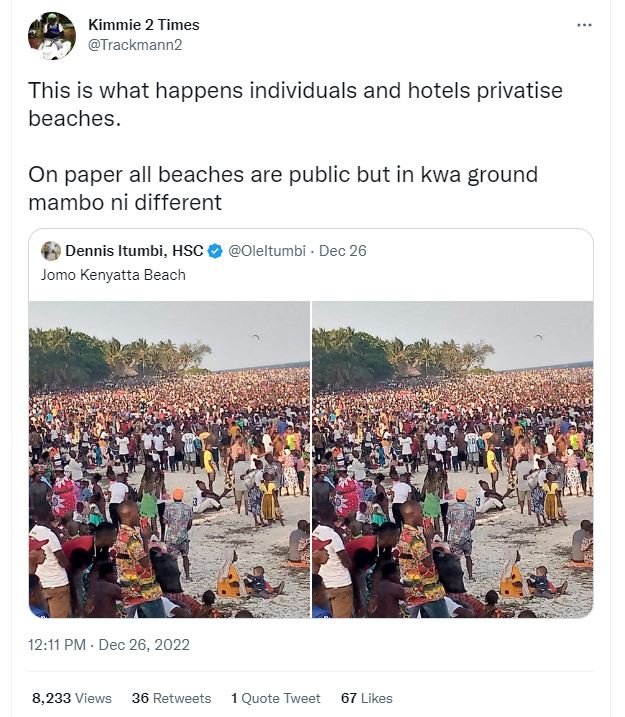The height and width of the screenshot is (717, 625).
Task: Go to the @Trackmann2 handle
Action: [x=135, y=44]
